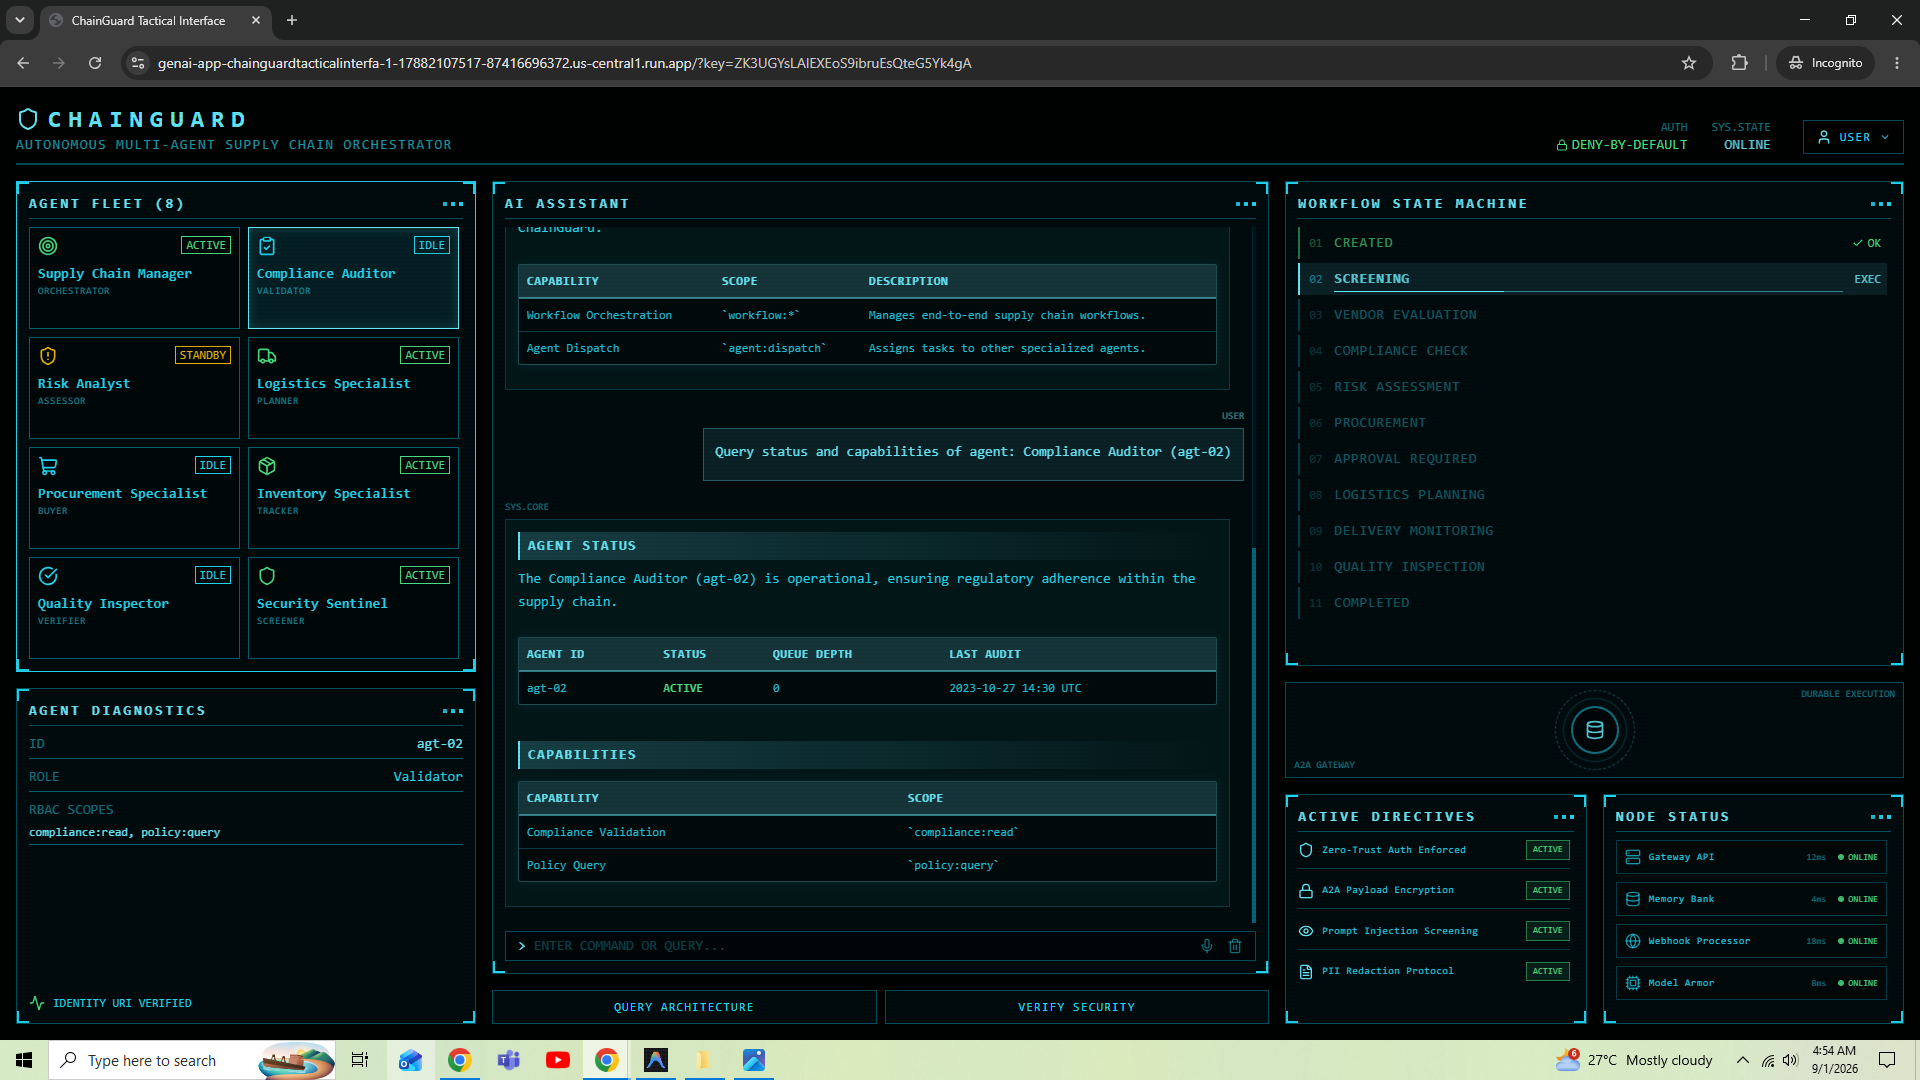Click the Verify Security button
1920x1080 pixels.
1077,1007
